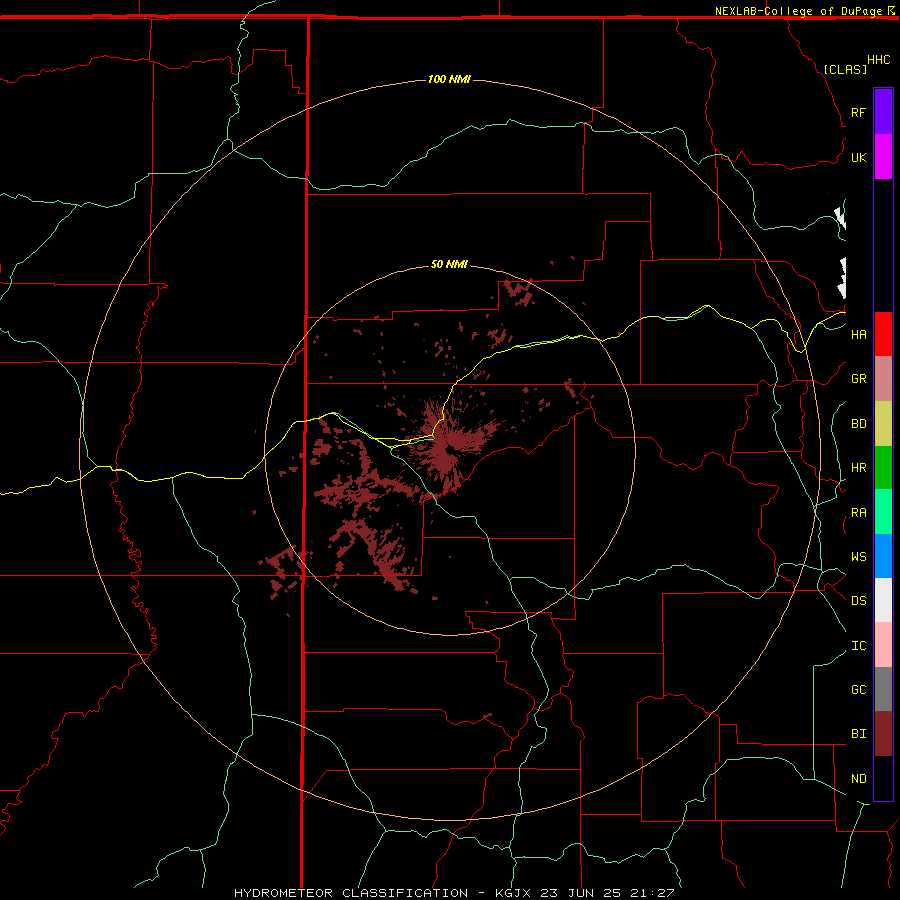Click the '100 NMI' range ring label
The image size is (900, 900).
(x=449, y=79)
